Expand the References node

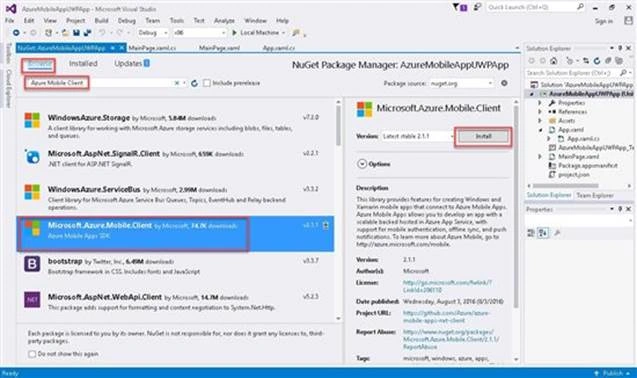540,112
